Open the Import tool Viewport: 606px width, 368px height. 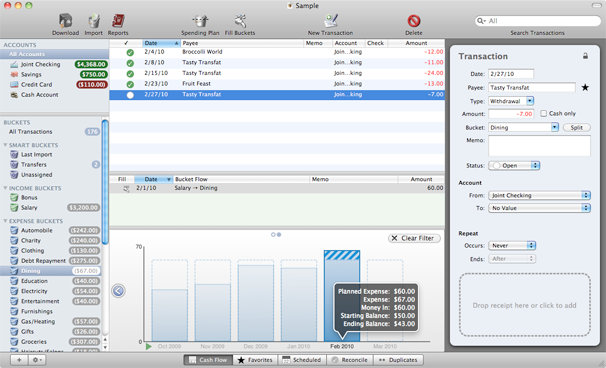pyautogui.click(x=94, y=21)
